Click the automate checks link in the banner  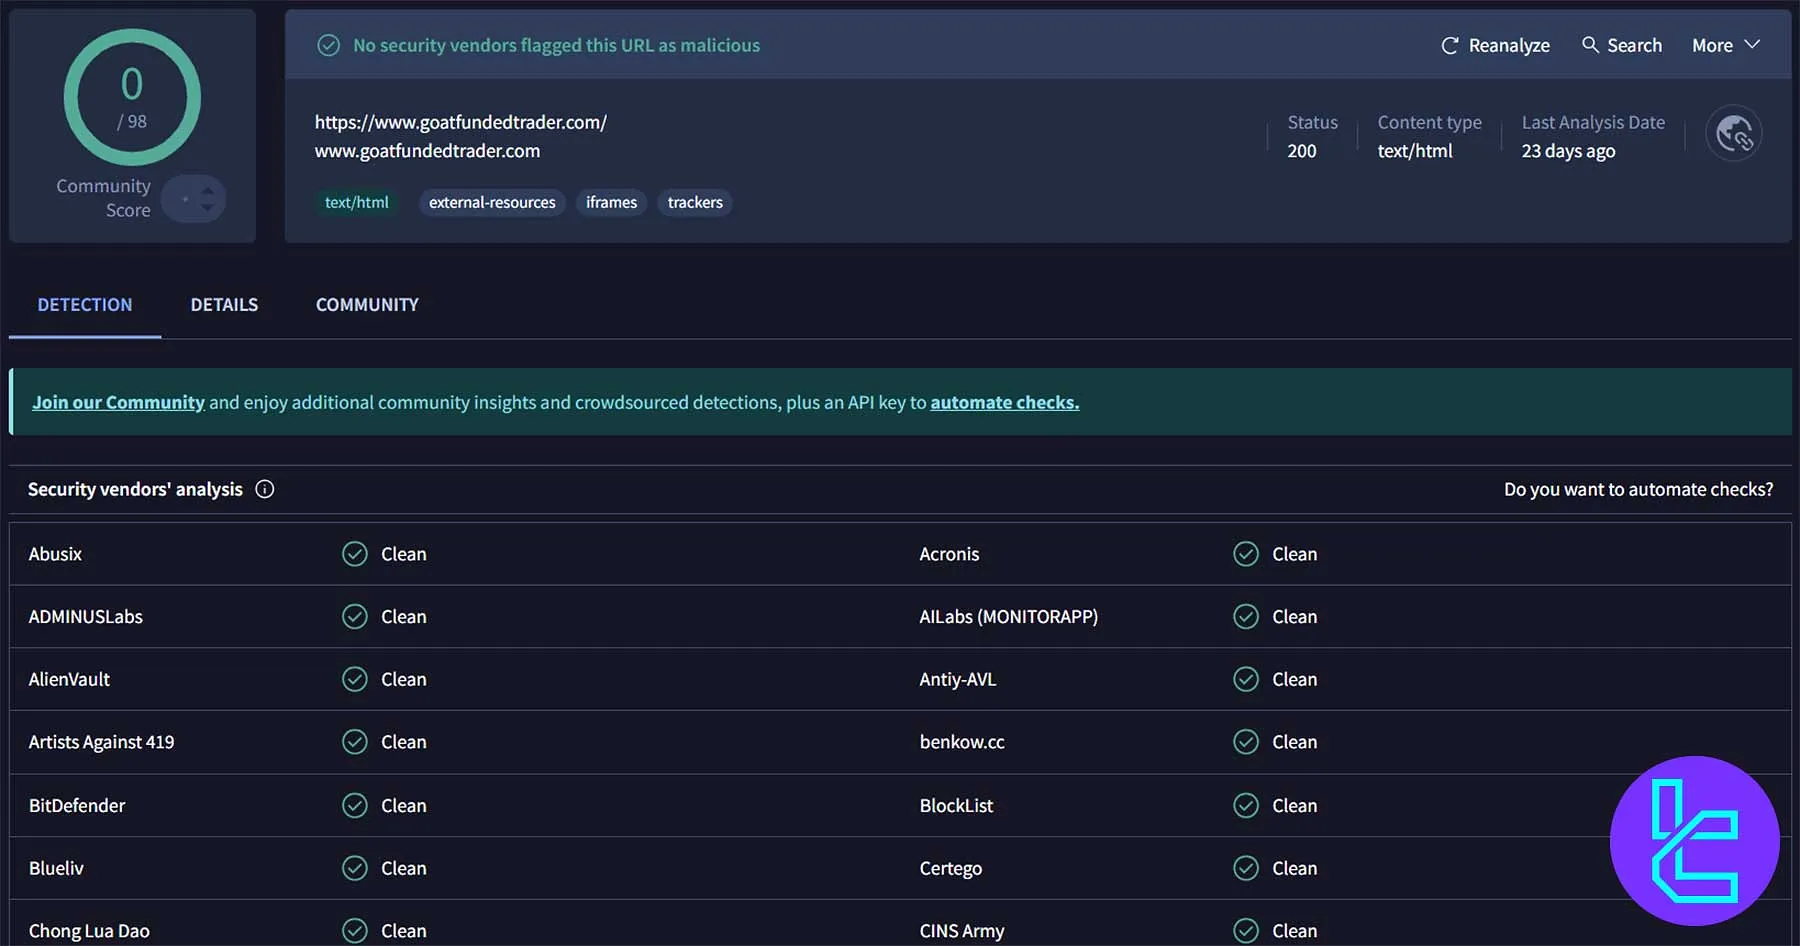(1004, 402)
